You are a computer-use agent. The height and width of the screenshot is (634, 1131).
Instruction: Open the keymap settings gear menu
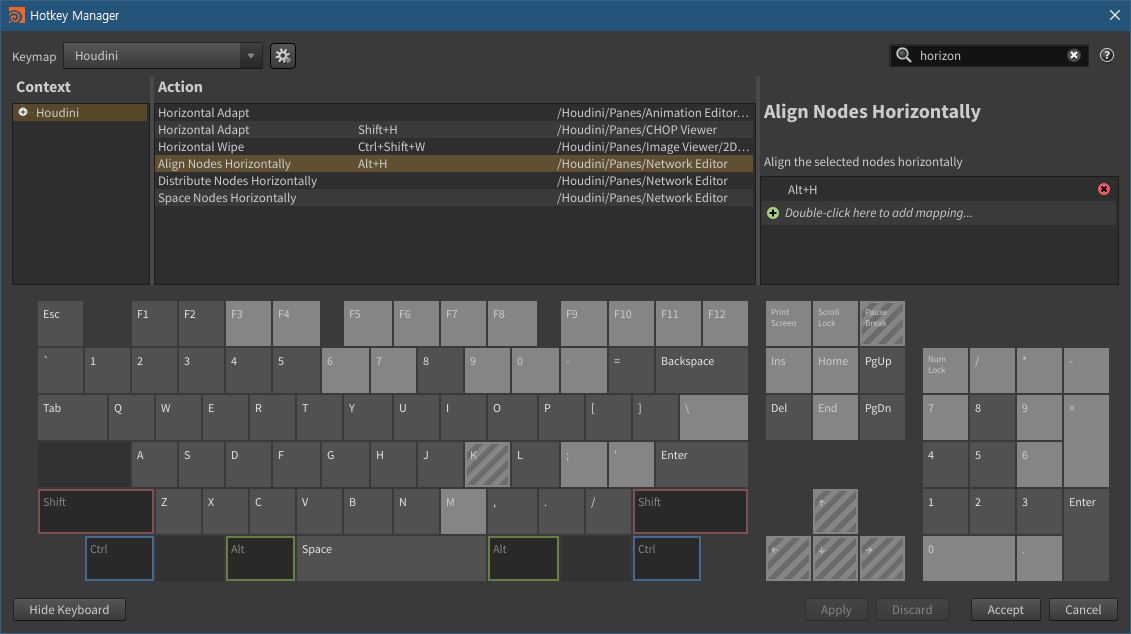tap(283, 56)
